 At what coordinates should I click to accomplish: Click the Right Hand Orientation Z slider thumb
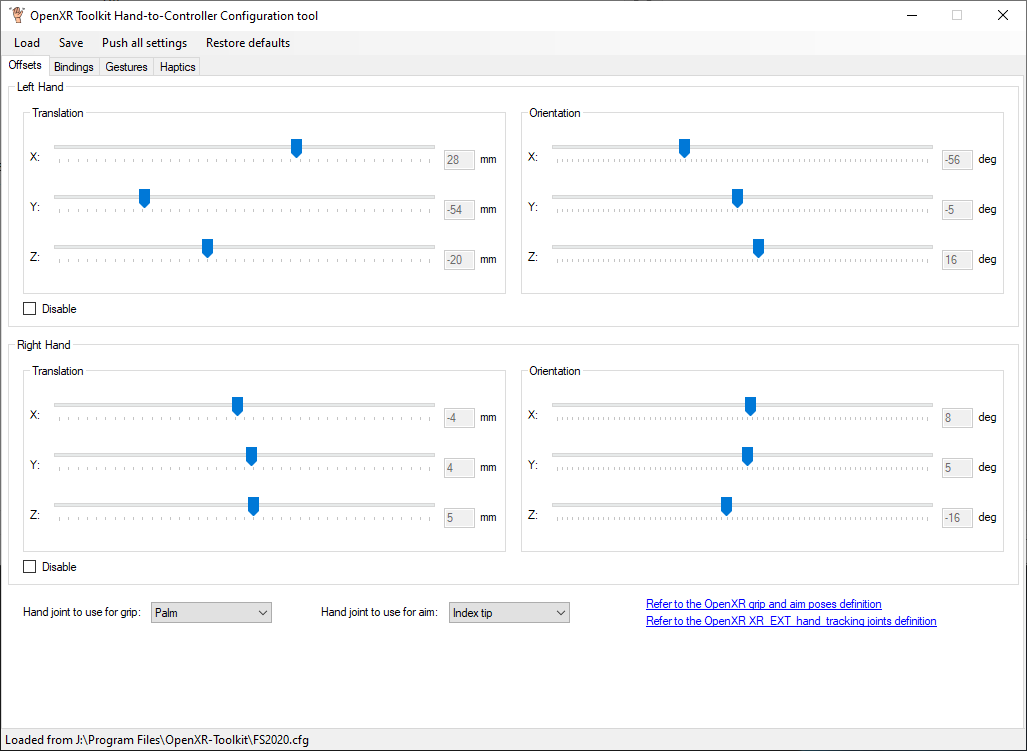(726, 506)
